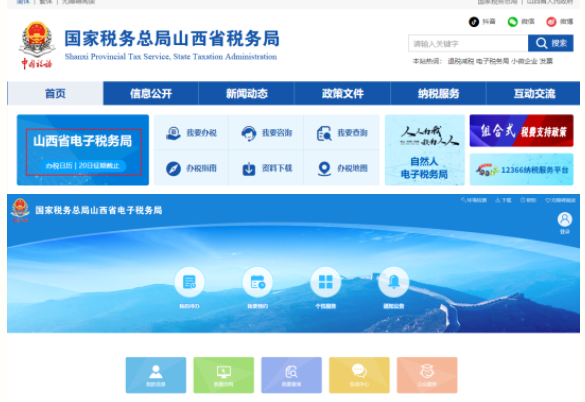Select the 我要办税 icon
Viewport: 585px width, 402px height.
tap(173, 133)
